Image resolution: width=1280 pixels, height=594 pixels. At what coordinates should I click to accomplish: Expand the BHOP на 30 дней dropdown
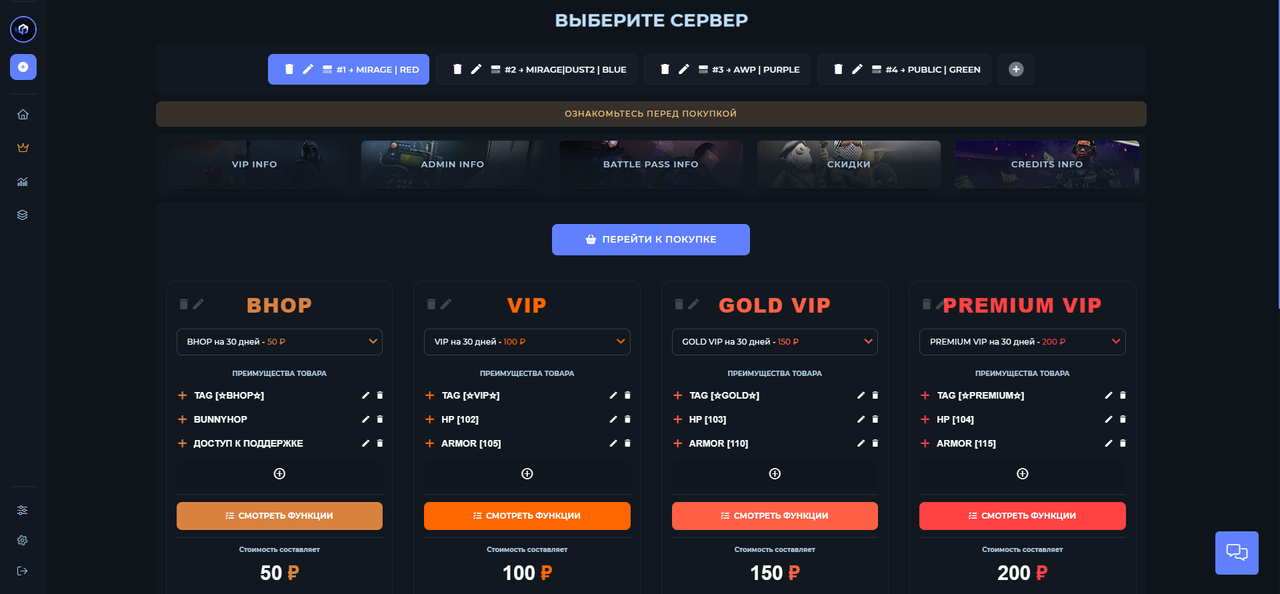coord(280,342)
